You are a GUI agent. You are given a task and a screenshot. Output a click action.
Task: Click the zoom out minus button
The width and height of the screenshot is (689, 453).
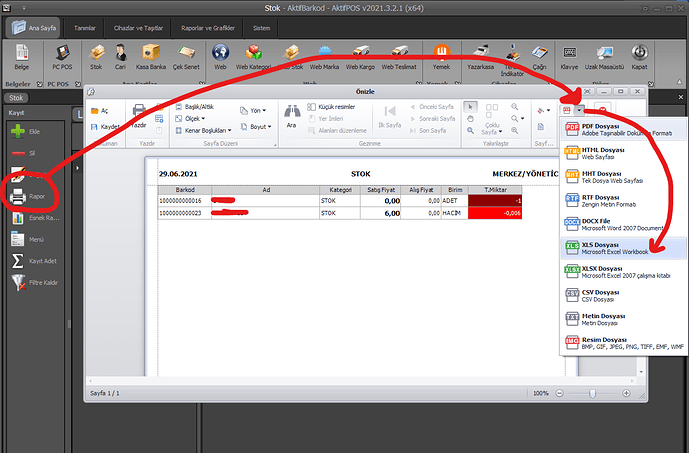tap(559, 393)
